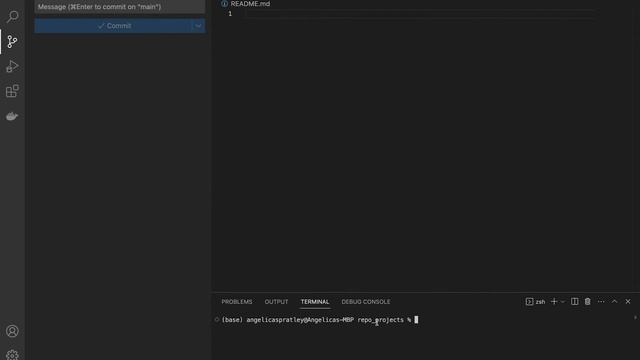
Task: Expand the Commit button dropdown arrow
Action: coord(198,26)
